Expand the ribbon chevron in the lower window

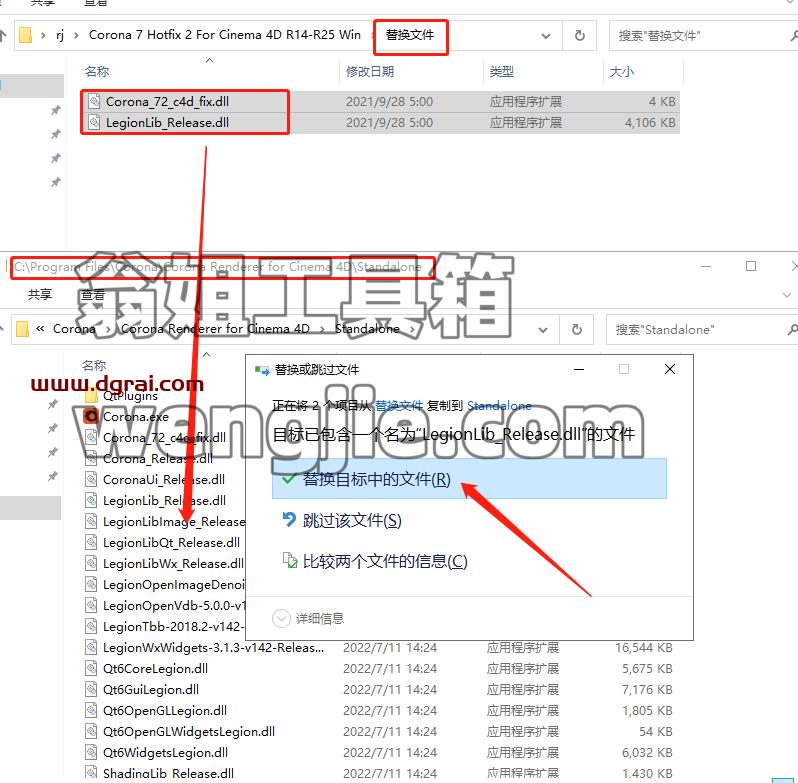[x=786, y=295]
